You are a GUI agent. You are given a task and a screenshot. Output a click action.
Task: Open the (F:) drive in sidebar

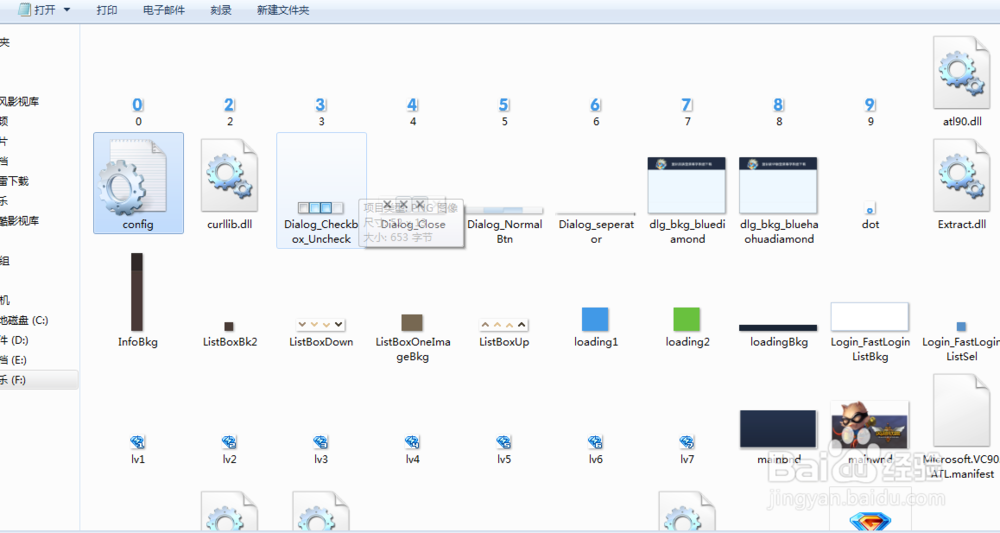click(x=38, y=380)
